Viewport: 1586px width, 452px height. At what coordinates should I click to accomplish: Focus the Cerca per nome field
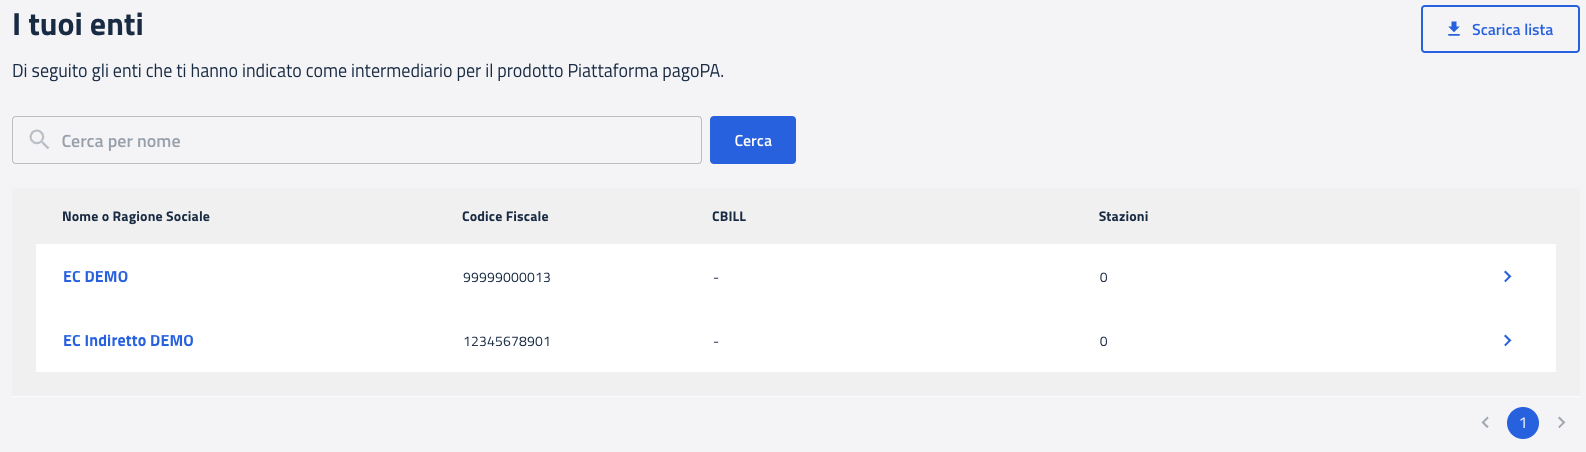click(370, 141)
